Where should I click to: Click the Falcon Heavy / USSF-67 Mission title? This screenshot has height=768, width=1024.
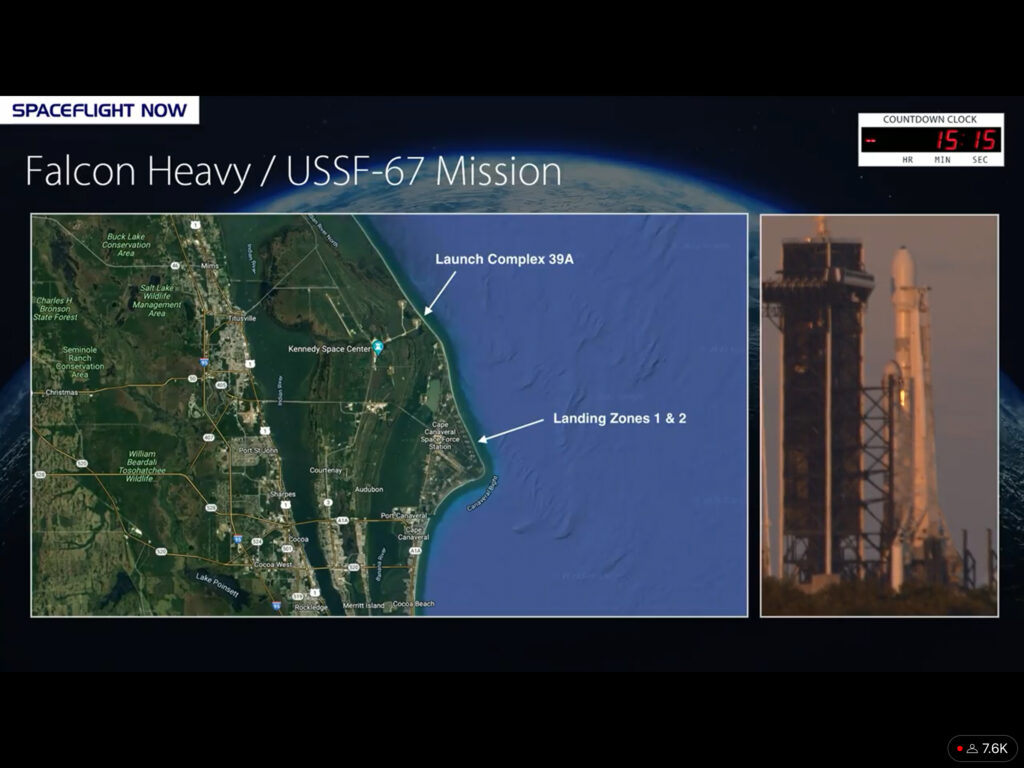293,171
